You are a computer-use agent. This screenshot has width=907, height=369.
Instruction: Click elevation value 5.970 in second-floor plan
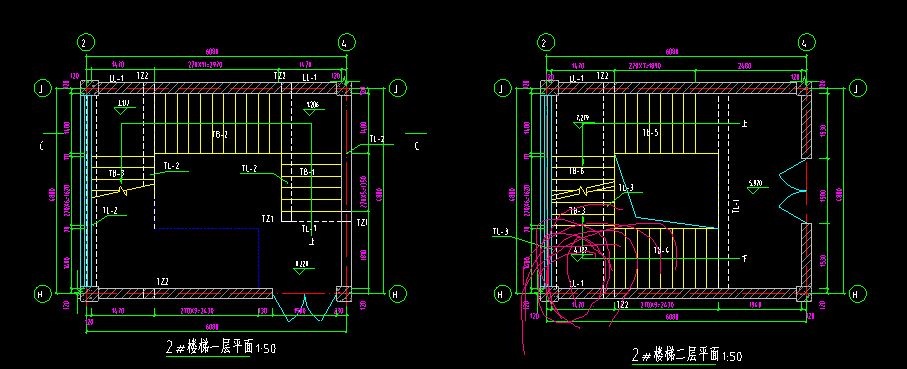pyautogui.click(x=755, y=183)
